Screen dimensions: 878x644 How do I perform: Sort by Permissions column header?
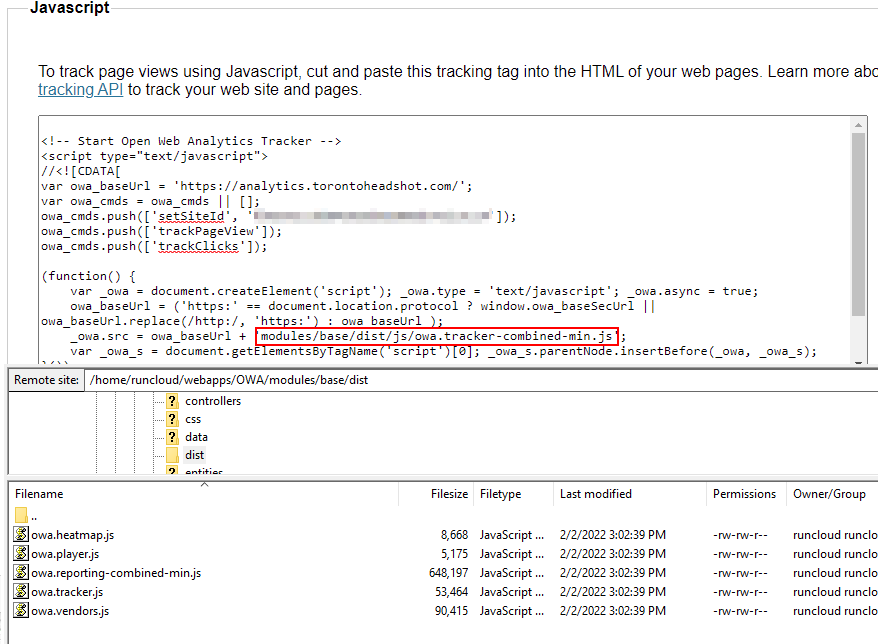point(746,494)
